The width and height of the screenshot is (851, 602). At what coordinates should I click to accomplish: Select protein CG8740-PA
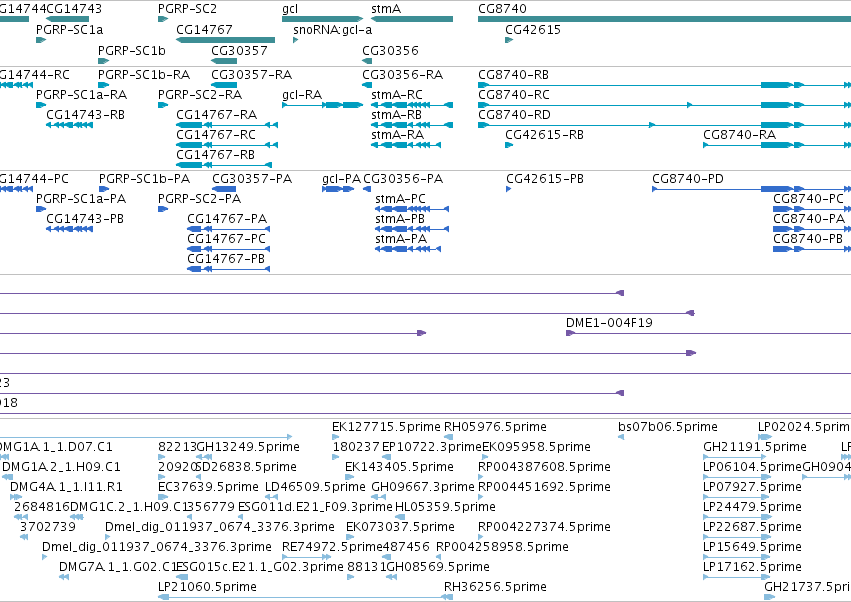pyautogui.click(x=812, y=229)
